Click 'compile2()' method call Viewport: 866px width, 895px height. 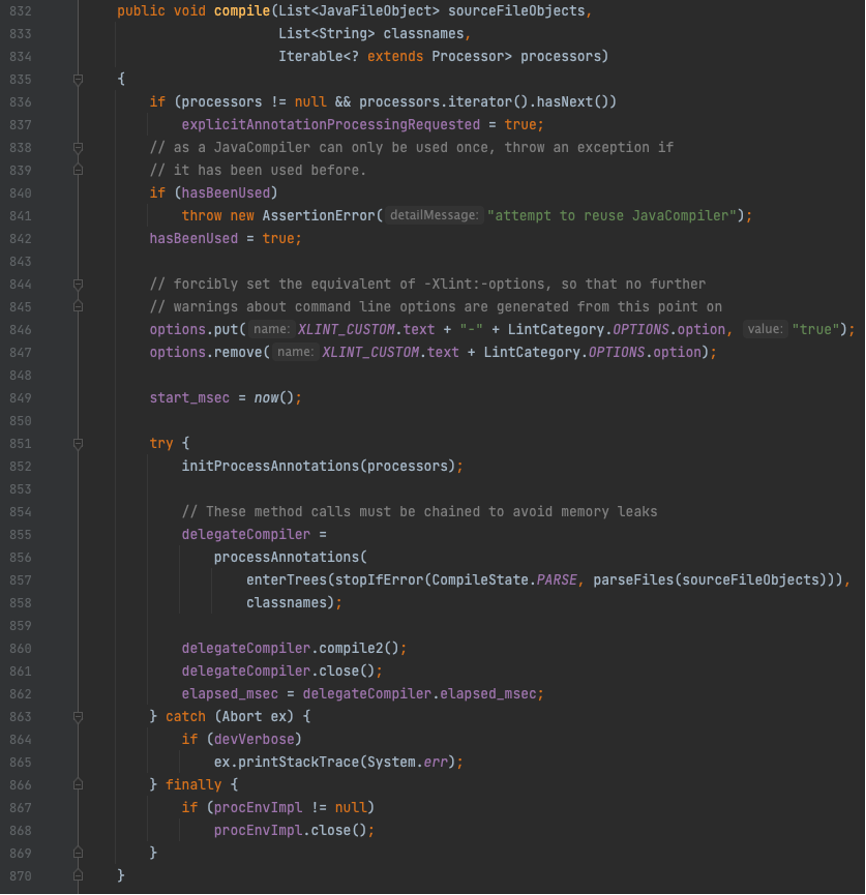pos(359,648)
